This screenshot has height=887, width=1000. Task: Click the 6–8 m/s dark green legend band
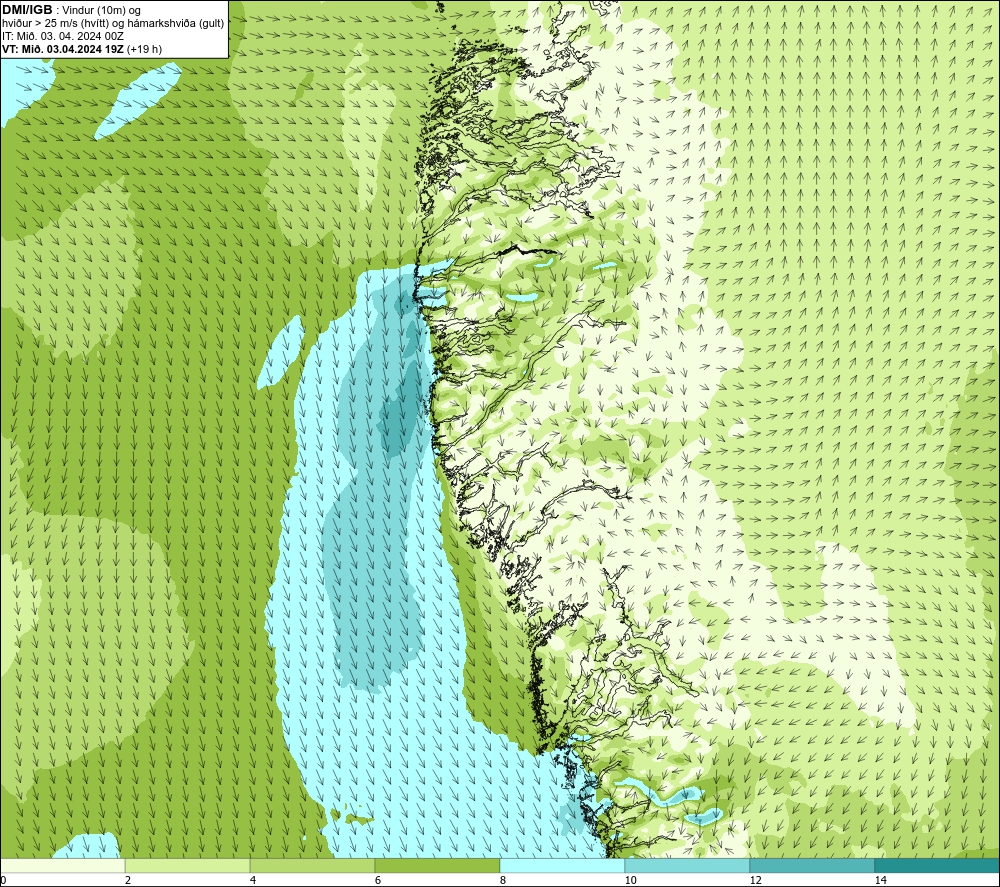click(438, 866)
